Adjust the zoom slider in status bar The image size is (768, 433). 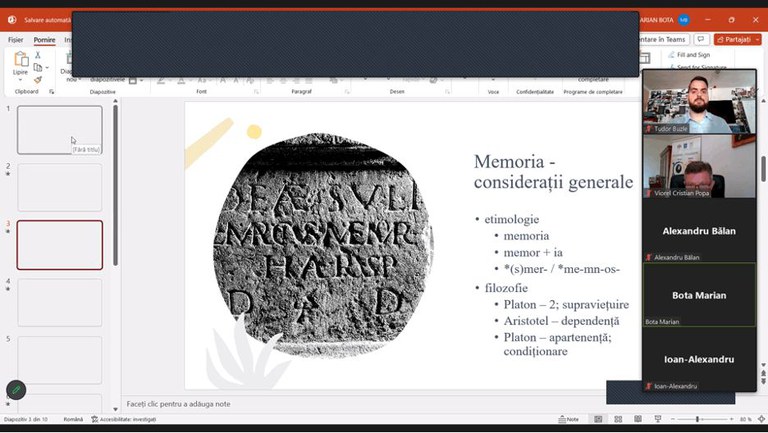[x=697, y=419]
